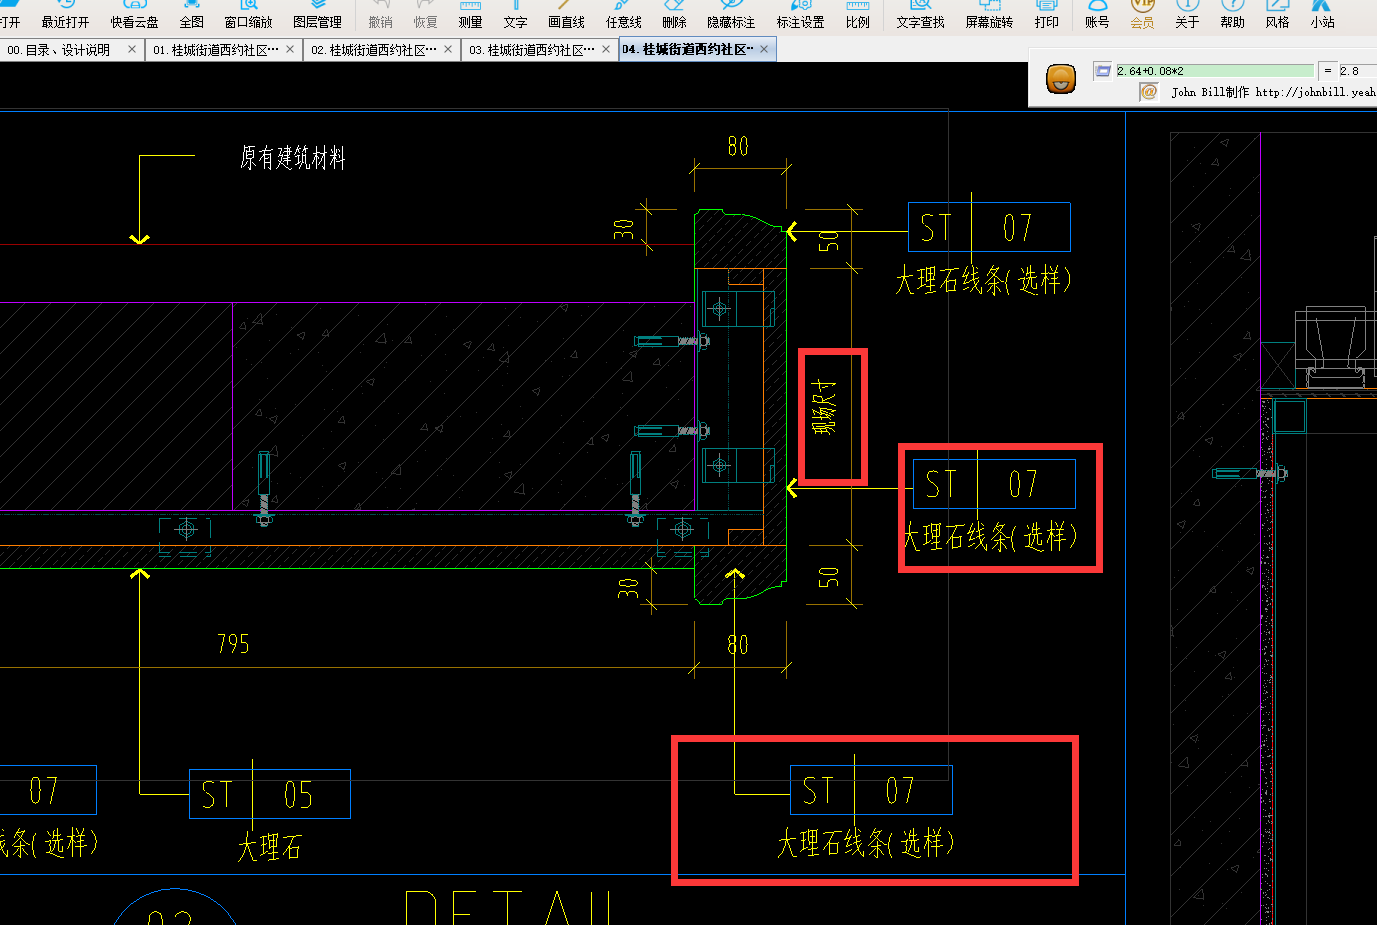Open 快看云盘 cloud drive
The width and height of the screenshot is (1377, 925).
click(x=134, y=15)
